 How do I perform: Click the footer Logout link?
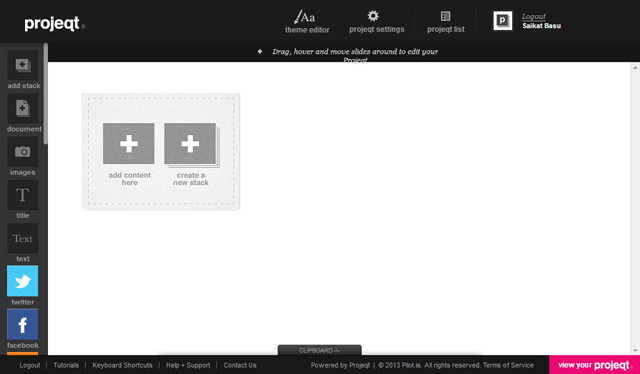[30, 365]
